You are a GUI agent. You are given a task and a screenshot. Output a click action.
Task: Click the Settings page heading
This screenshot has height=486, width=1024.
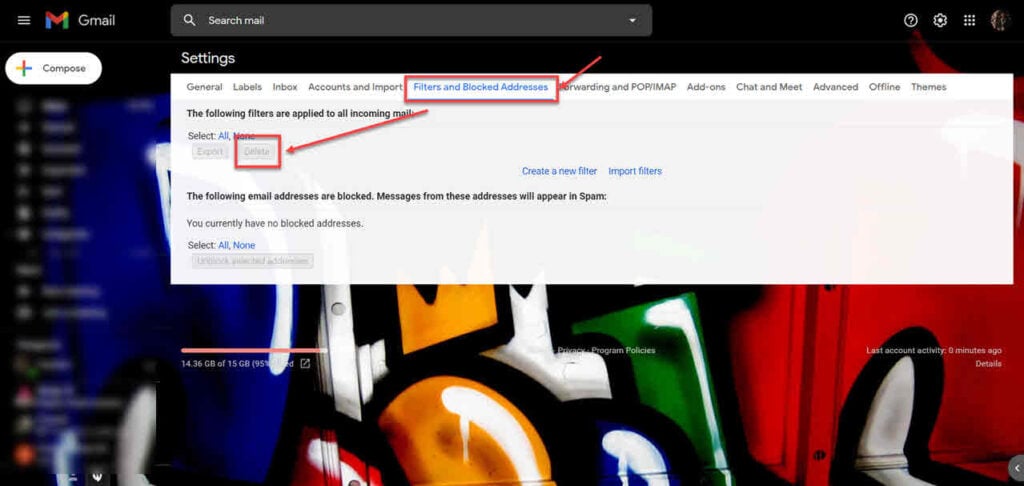click(208, 58)
